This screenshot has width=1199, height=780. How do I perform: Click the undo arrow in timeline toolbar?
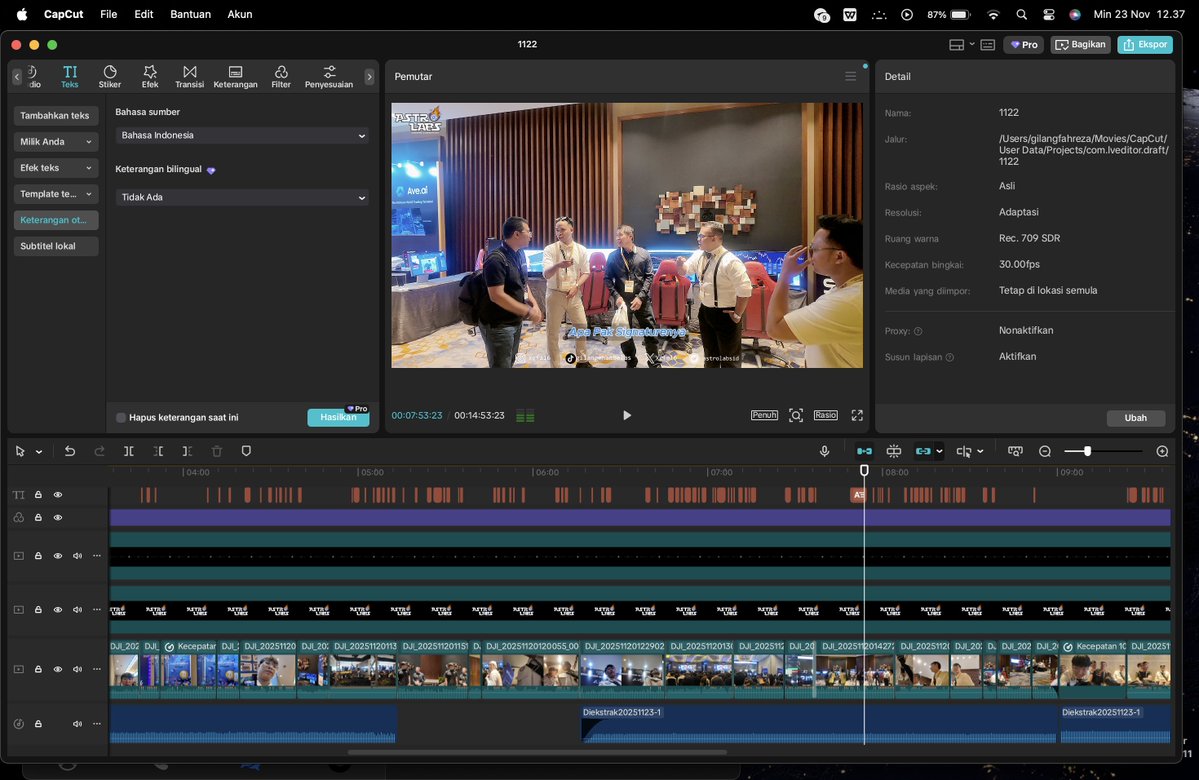tap(70, 451)
